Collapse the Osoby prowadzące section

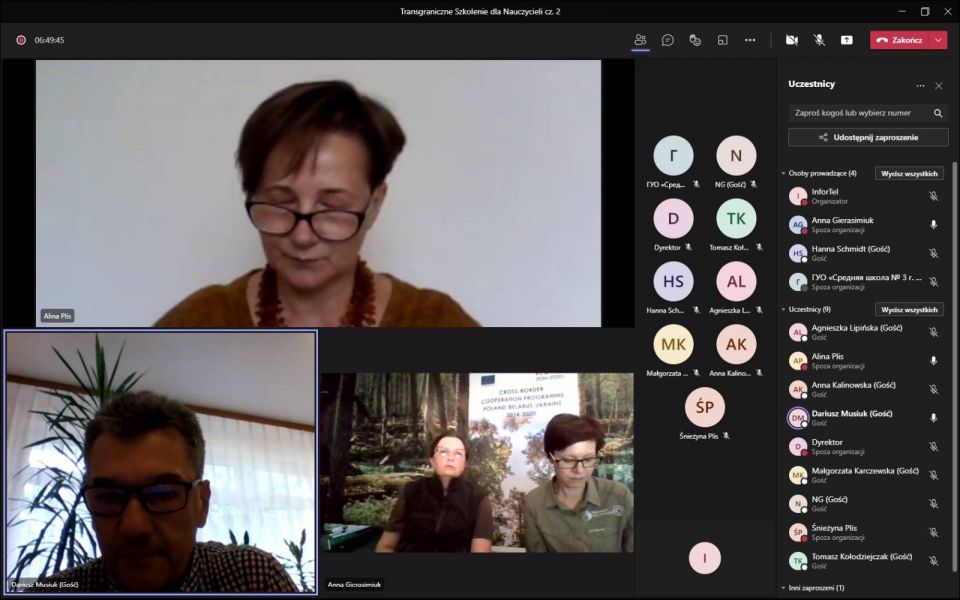(x=784, y=173)
